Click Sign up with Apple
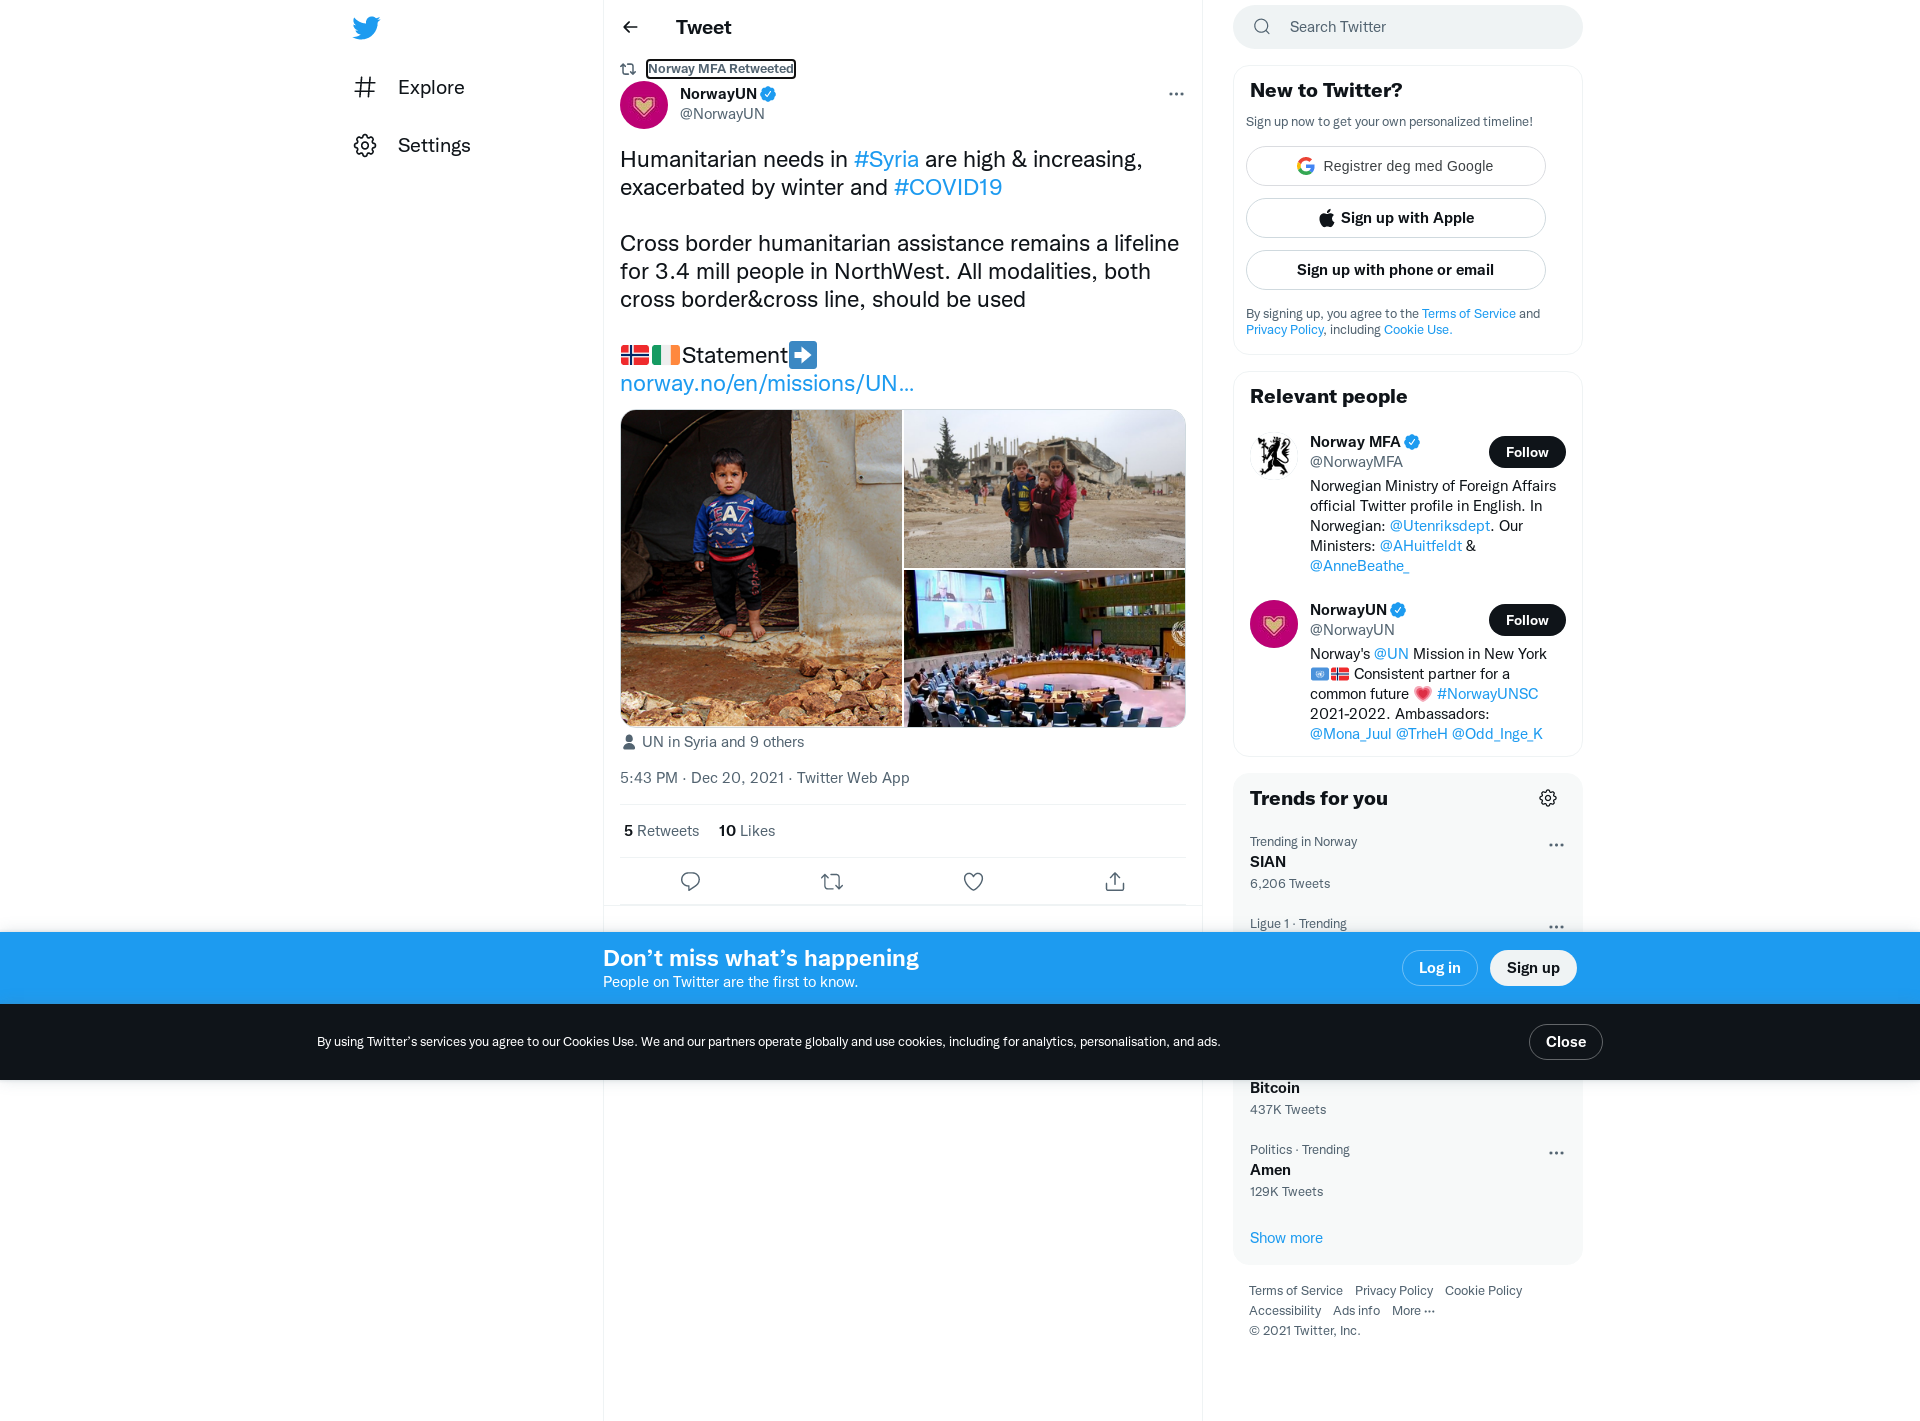 [1395, 218]
